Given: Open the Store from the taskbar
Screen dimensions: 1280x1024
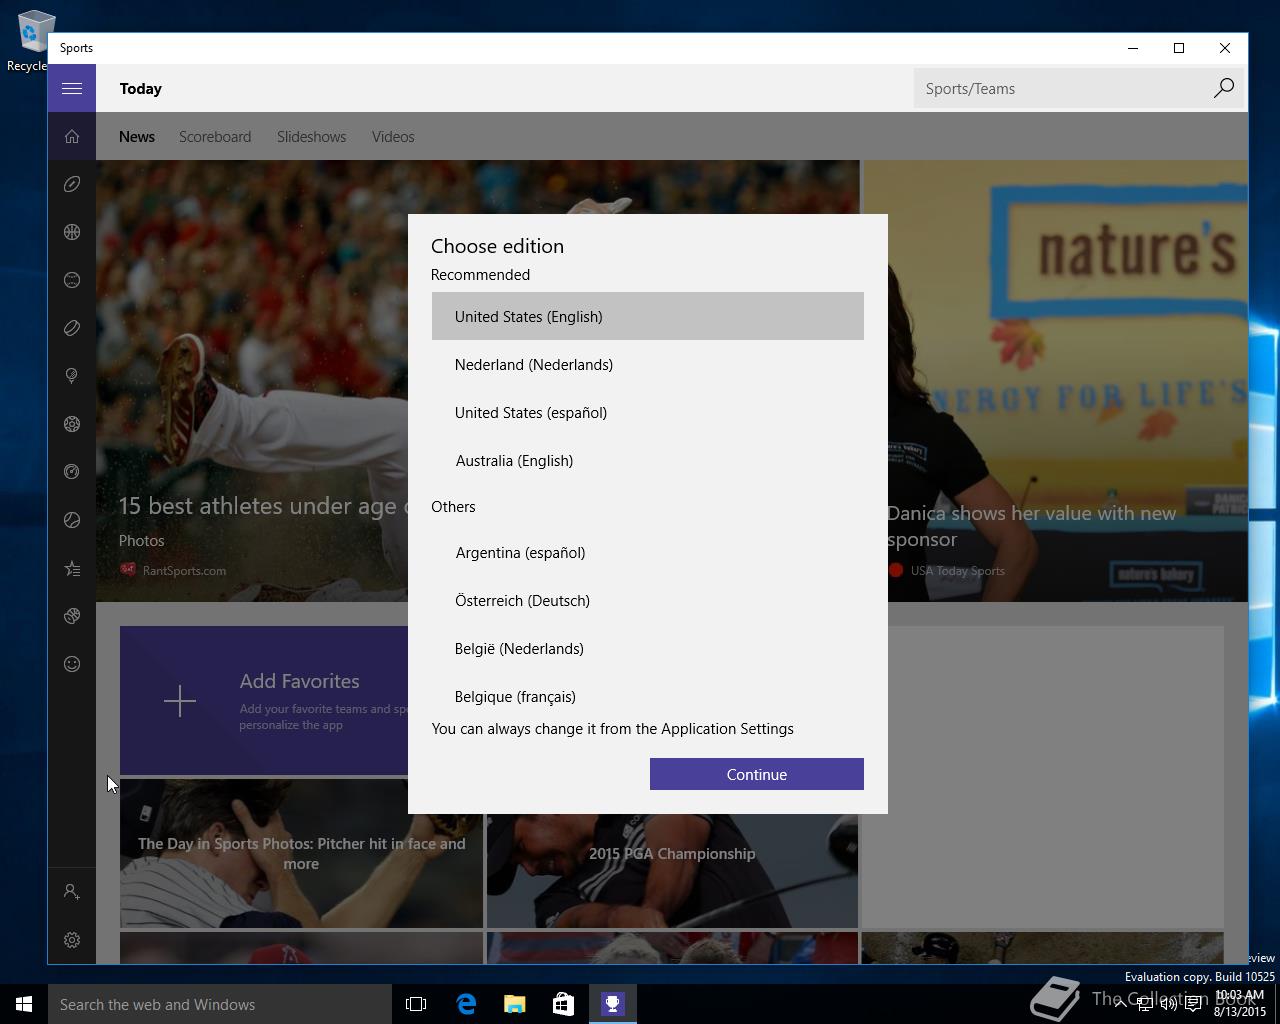Looking at the screenshot, I should (564, 1004).
